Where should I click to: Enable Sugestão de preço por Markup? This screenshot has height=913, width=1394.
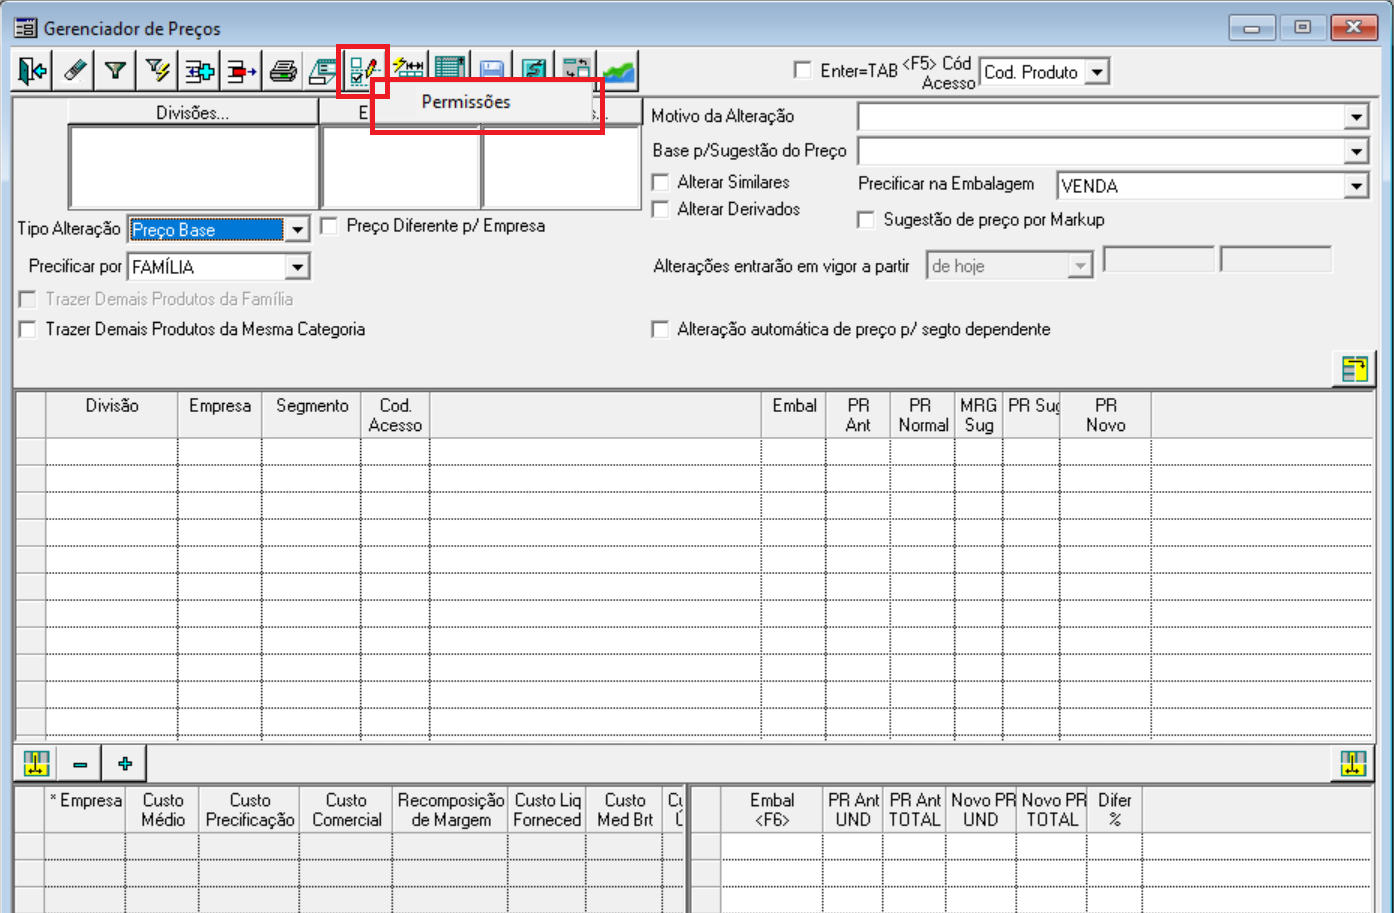tap(866, 219)
